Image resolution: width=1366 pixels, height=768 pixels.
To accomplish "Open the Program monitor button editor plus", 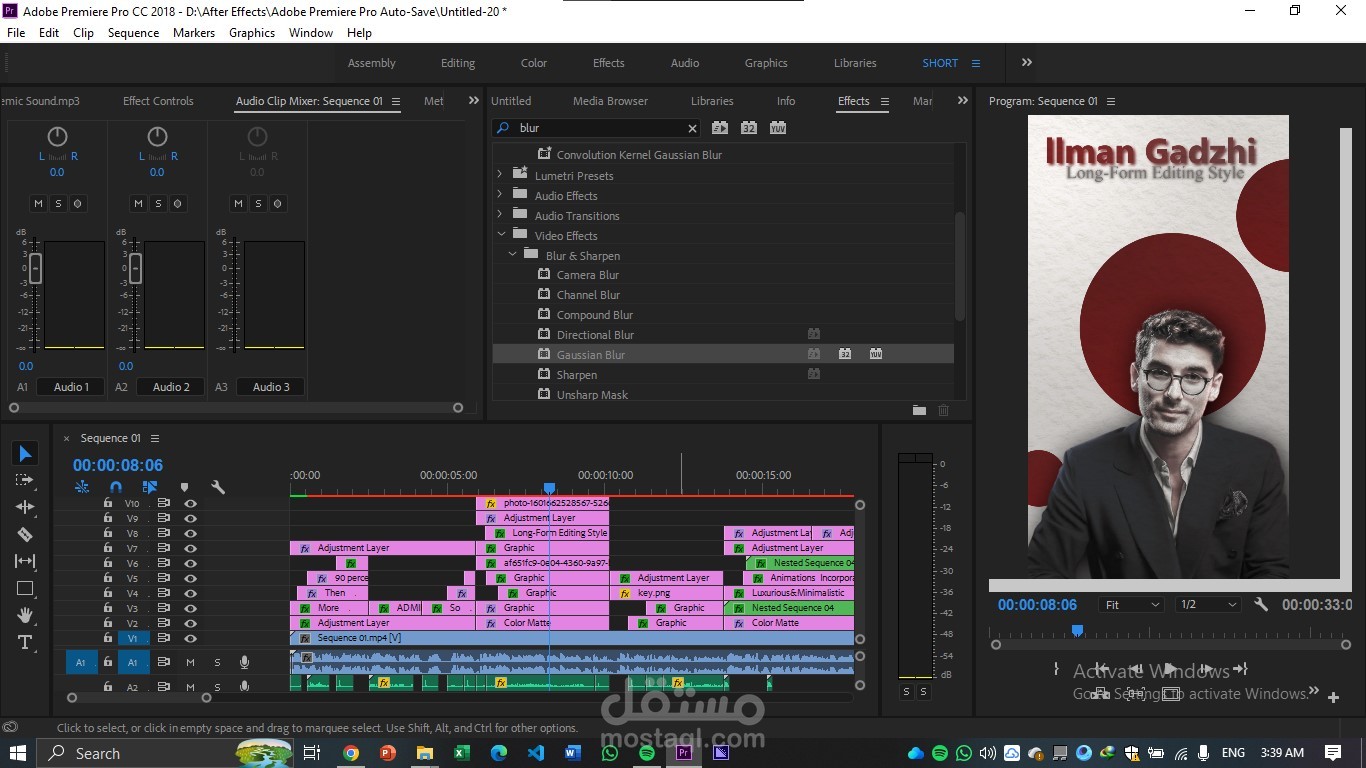I will pyautogui.click(x=1333, y=697).
